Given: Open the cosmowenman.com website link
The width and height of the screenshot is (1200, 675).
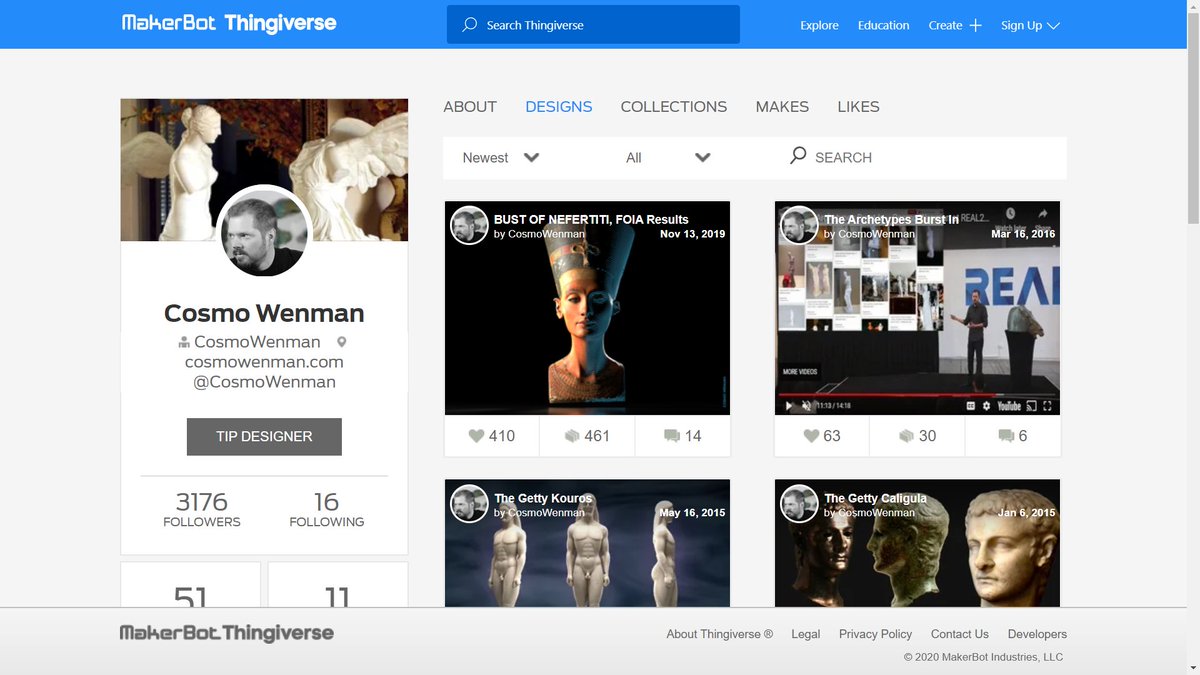Looking at the screenshot, I should pos(264,362).
